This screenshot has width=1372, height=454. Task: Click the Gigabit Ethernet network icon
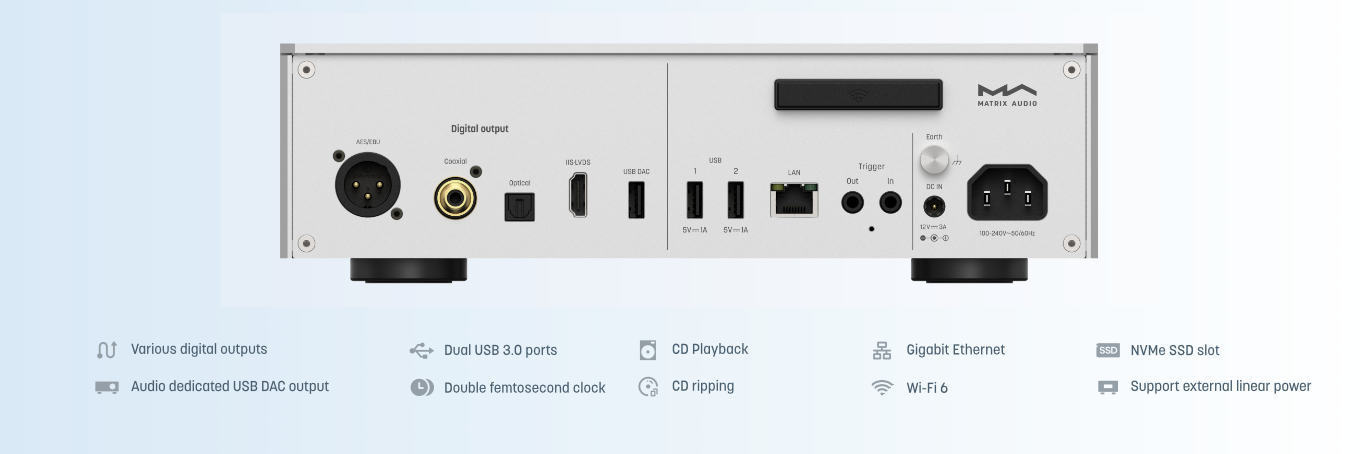click(x=880, y=350)
